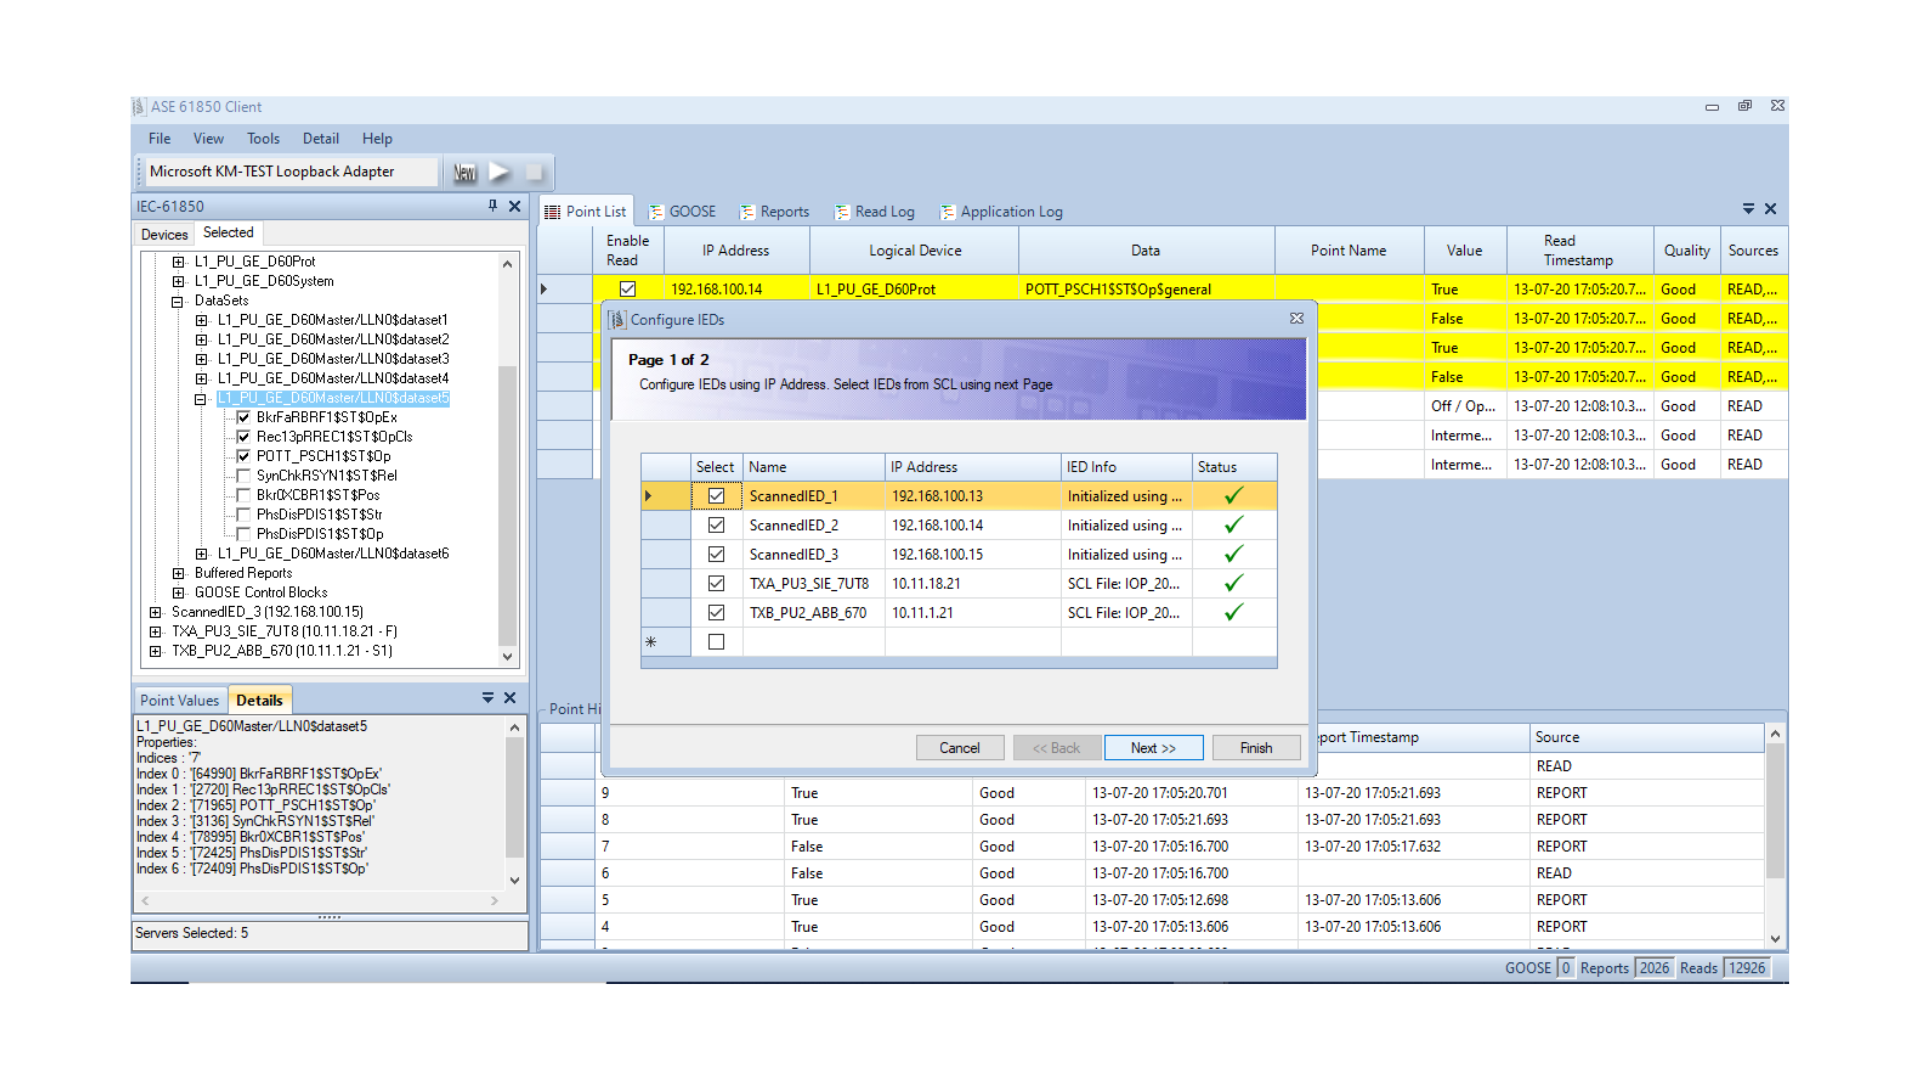
Task: Collapse the LLN0$dataset5 tree node
Action: [x=201, y=398]
